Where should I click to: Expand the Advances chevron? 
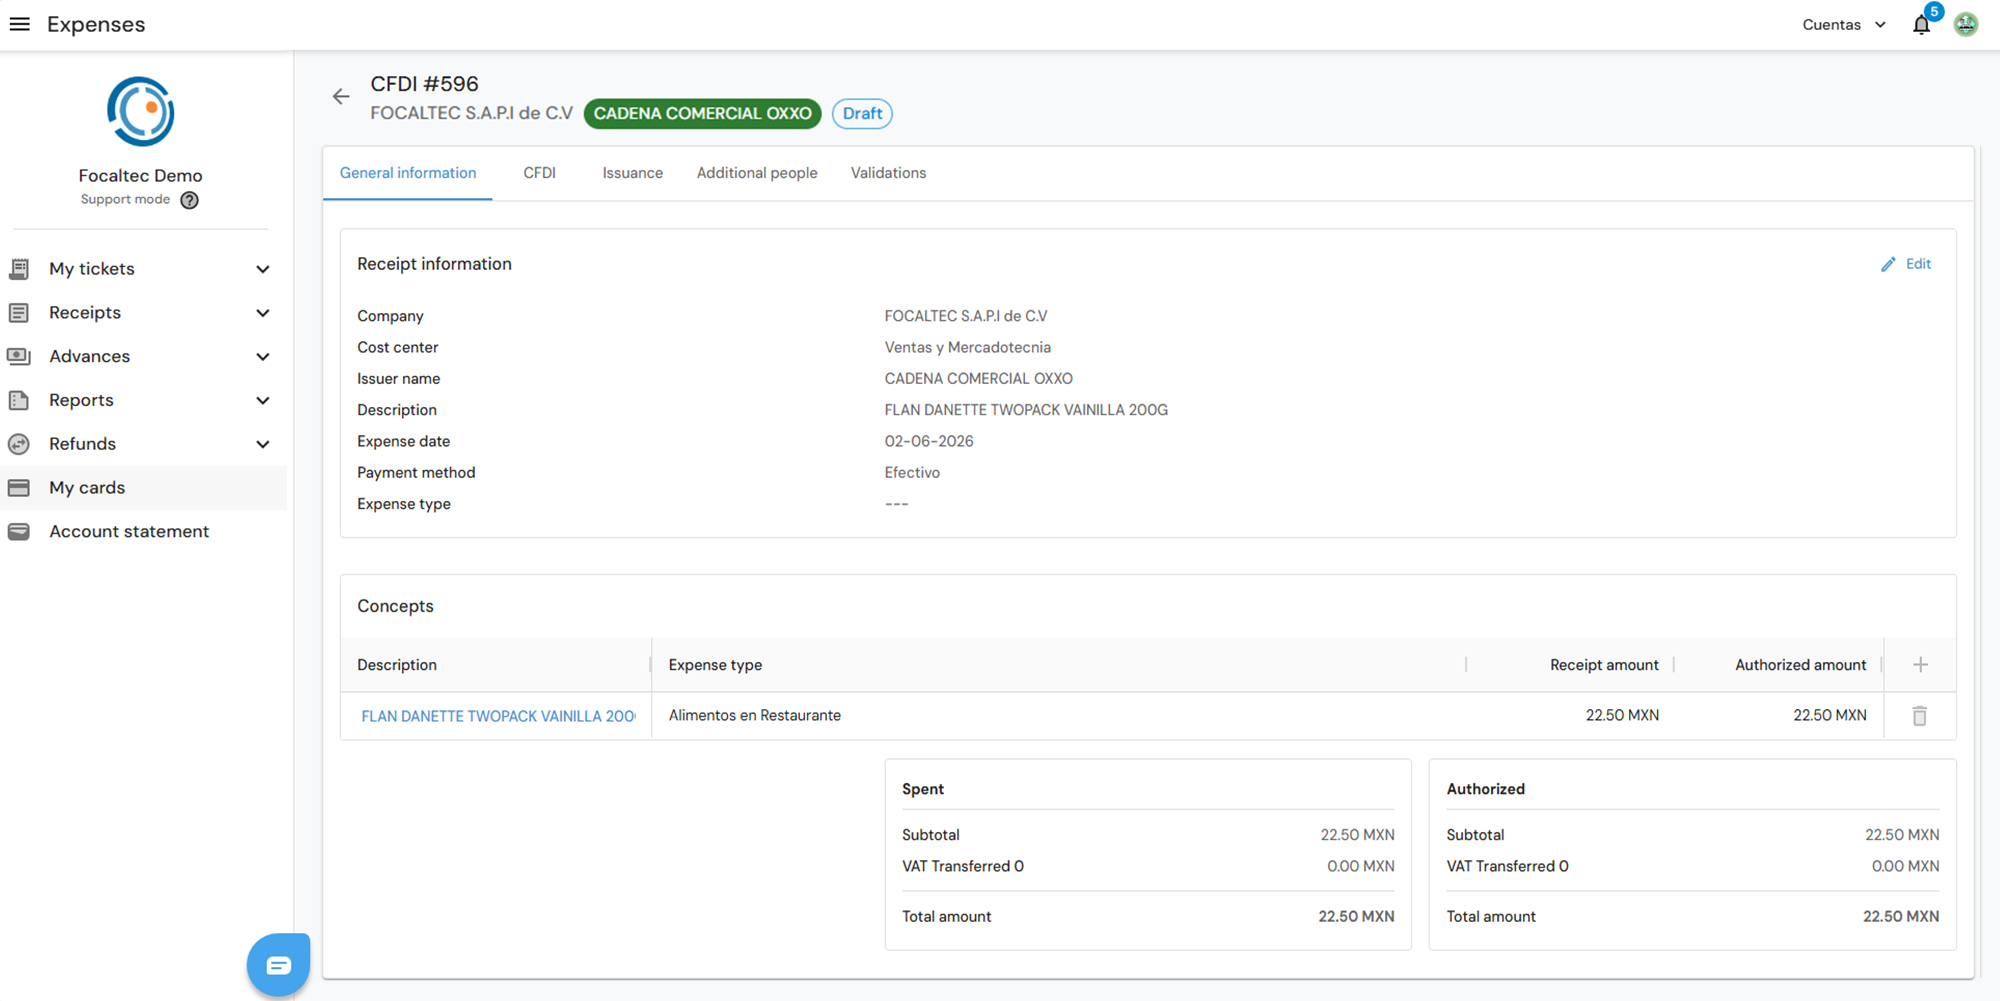[x=263, y=357]
